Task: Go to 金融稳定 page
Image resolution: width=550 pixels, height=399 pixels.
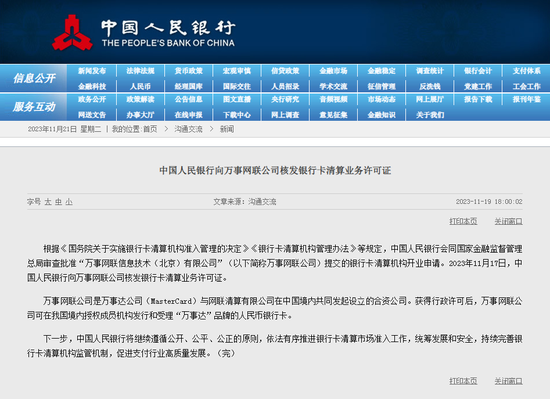Action: (x=382, y=71)
